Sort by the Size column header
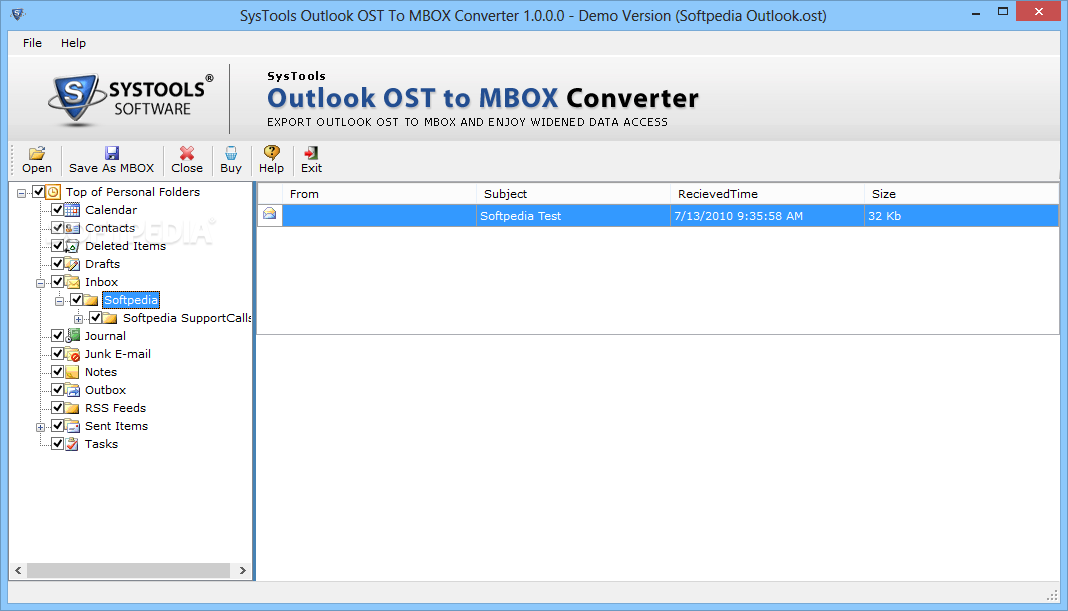 click(x=962, y=194)
